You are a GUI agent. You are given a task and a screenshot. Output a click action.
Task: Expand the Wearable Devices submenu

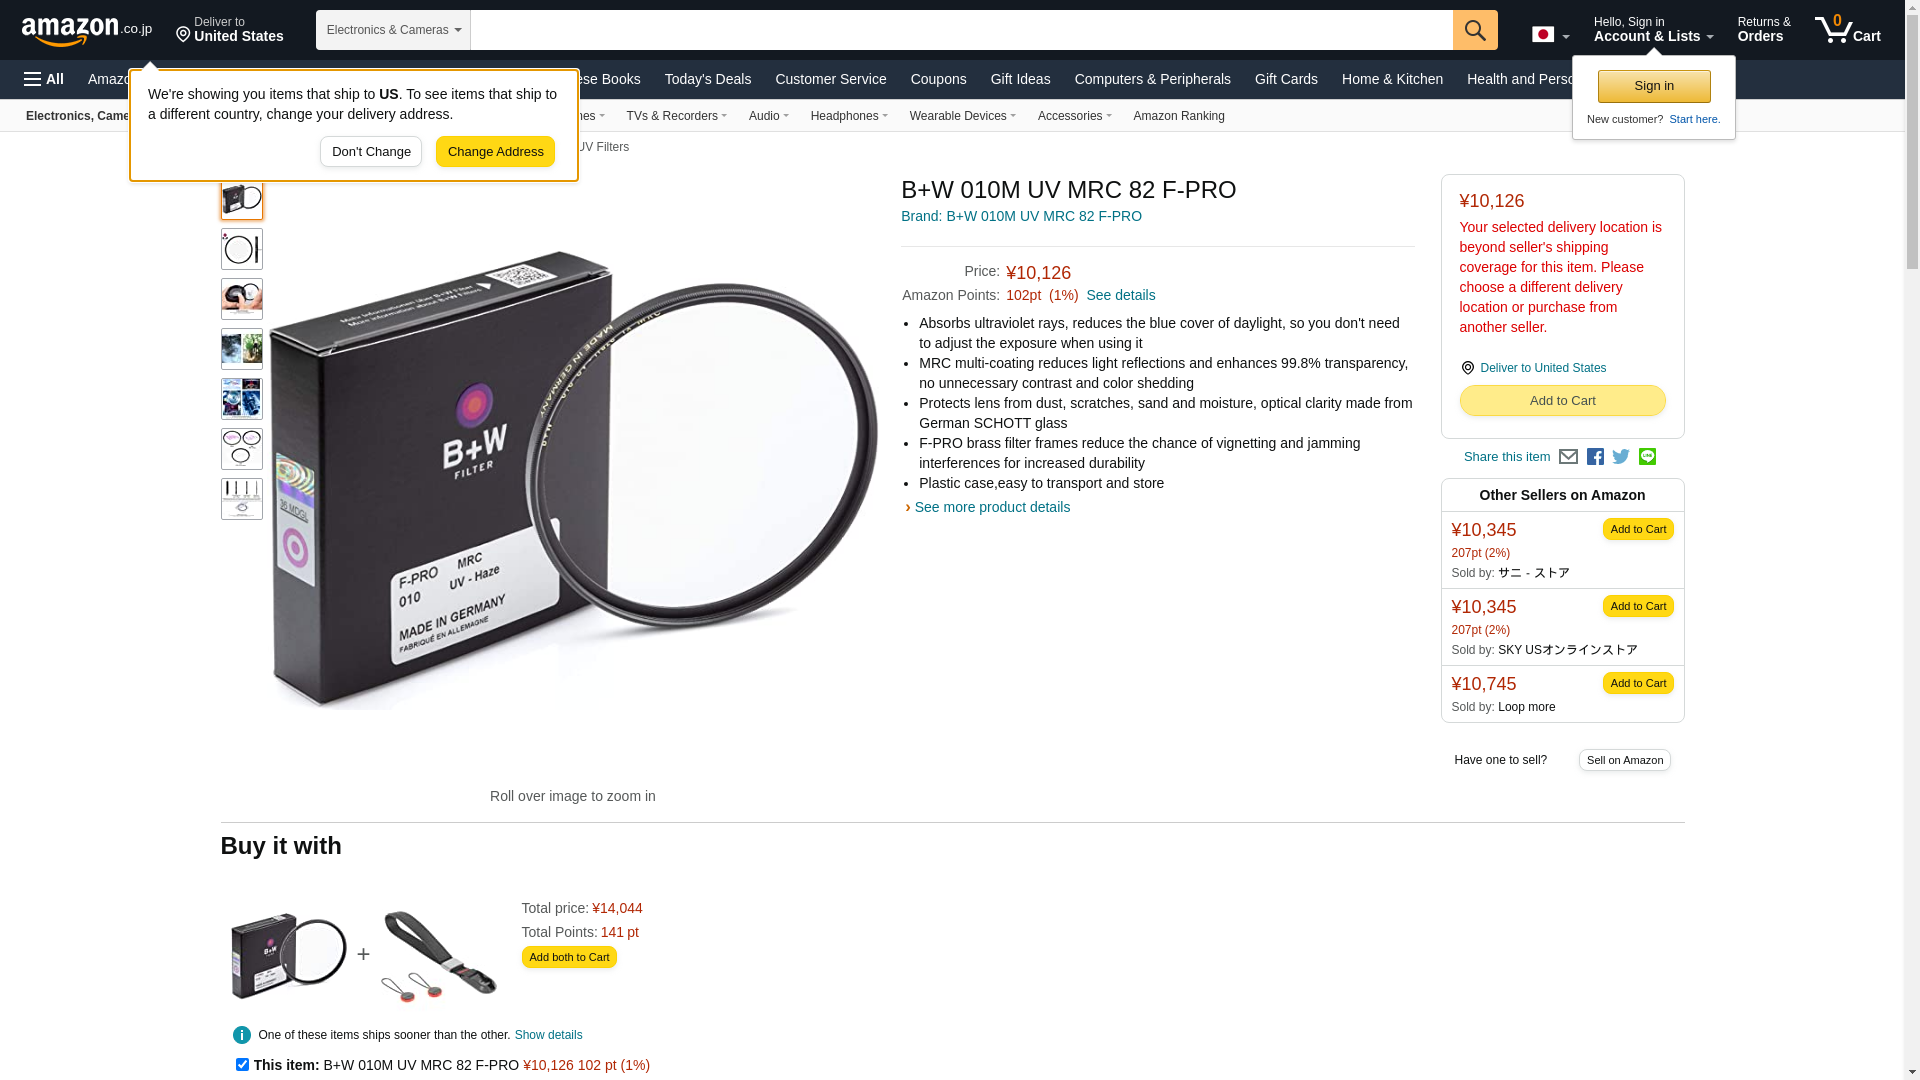[962, 116]
